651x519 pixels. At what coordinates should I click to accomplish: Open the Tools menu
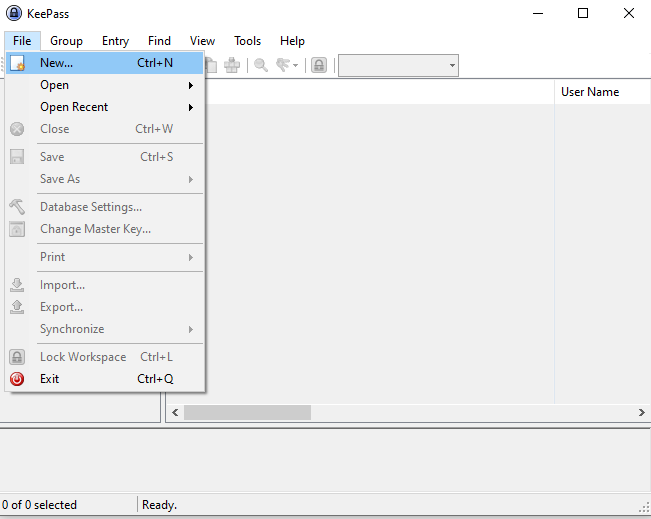247,41
